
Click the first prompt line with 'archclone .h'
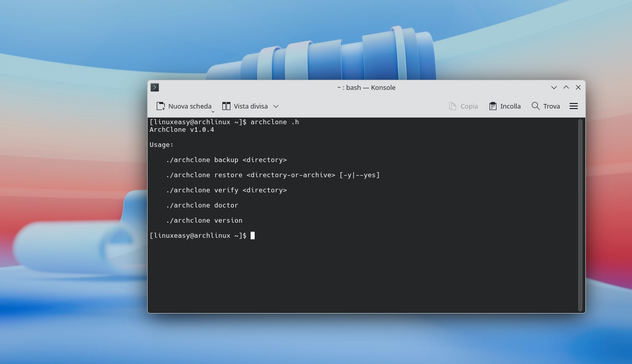(x=224, y=122)
